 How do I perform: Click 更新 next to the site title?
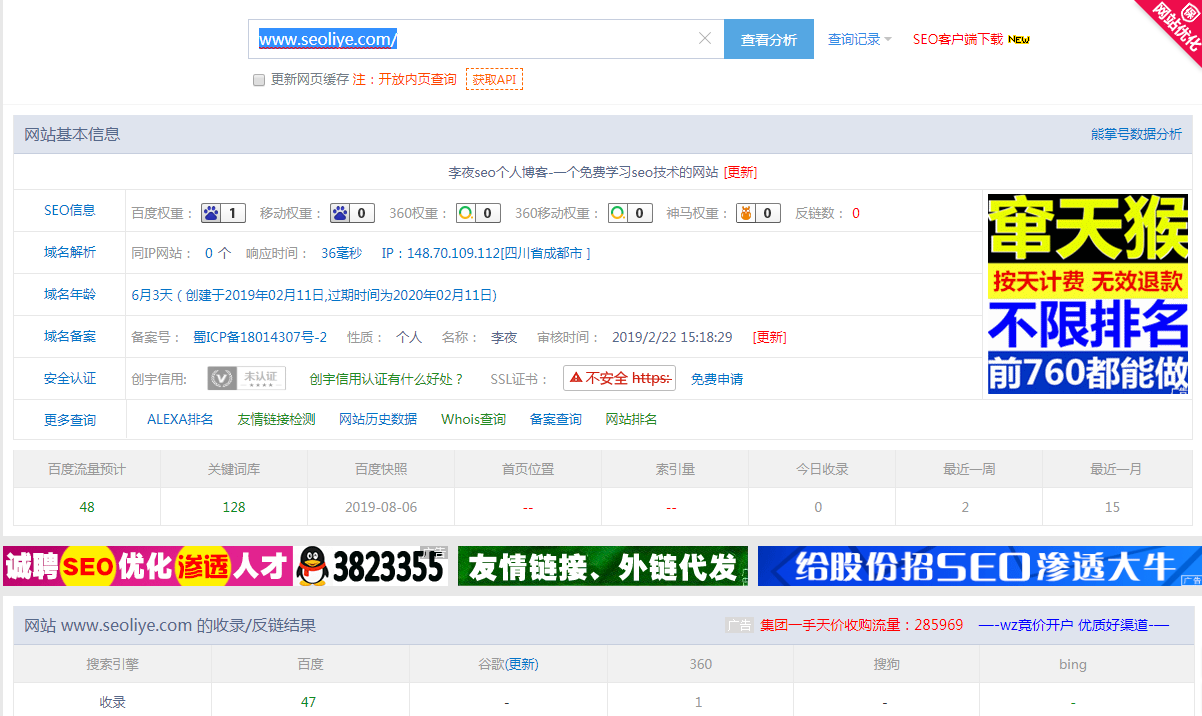point(741,172)
